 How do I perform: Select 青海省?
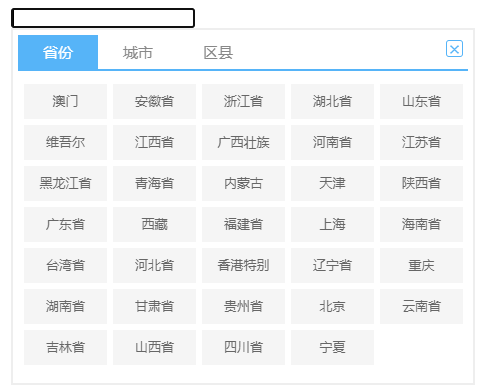(154, 183)
